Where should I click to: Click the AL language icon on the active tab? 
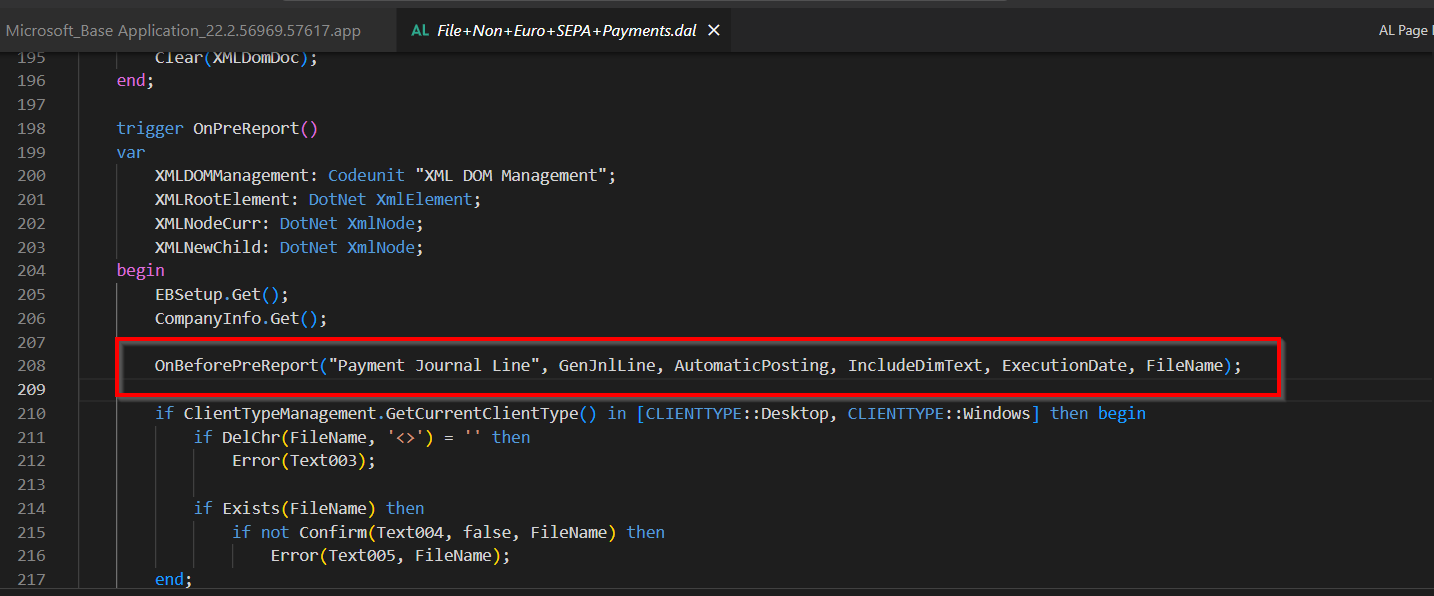pos(419,29)
